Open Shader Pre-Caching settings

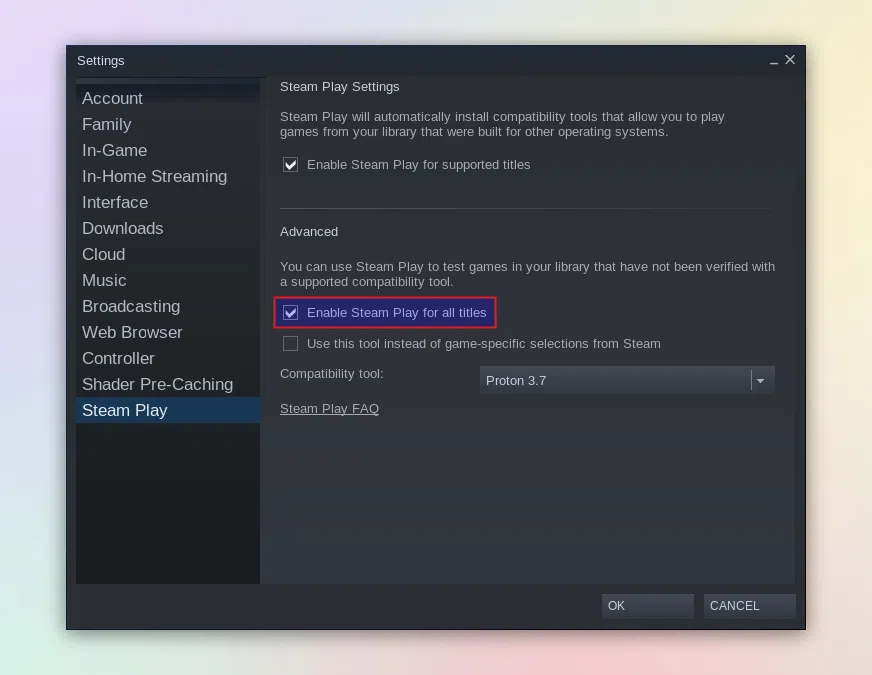168,384
